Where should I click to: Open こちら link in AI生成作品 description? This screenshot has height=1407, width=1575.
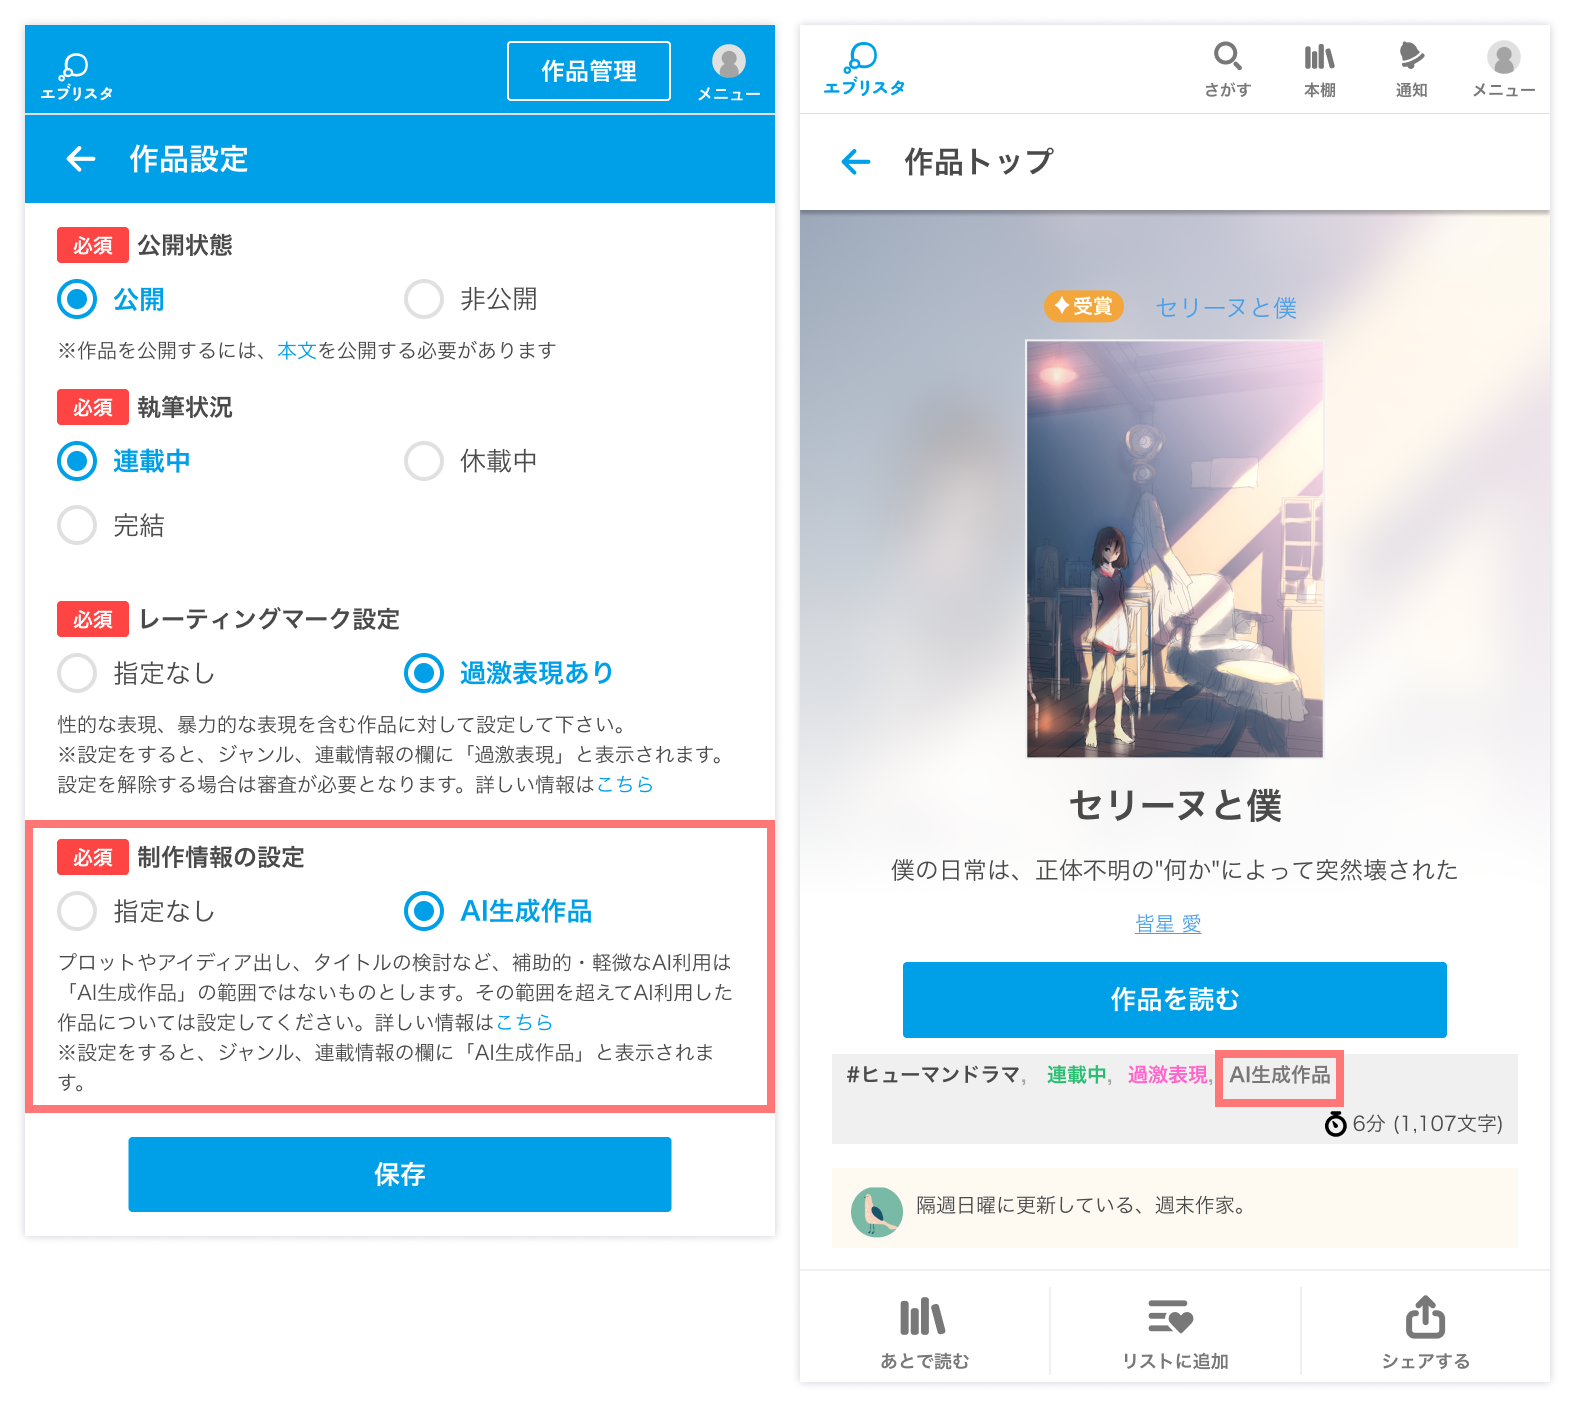click(x=525, y=1022)
